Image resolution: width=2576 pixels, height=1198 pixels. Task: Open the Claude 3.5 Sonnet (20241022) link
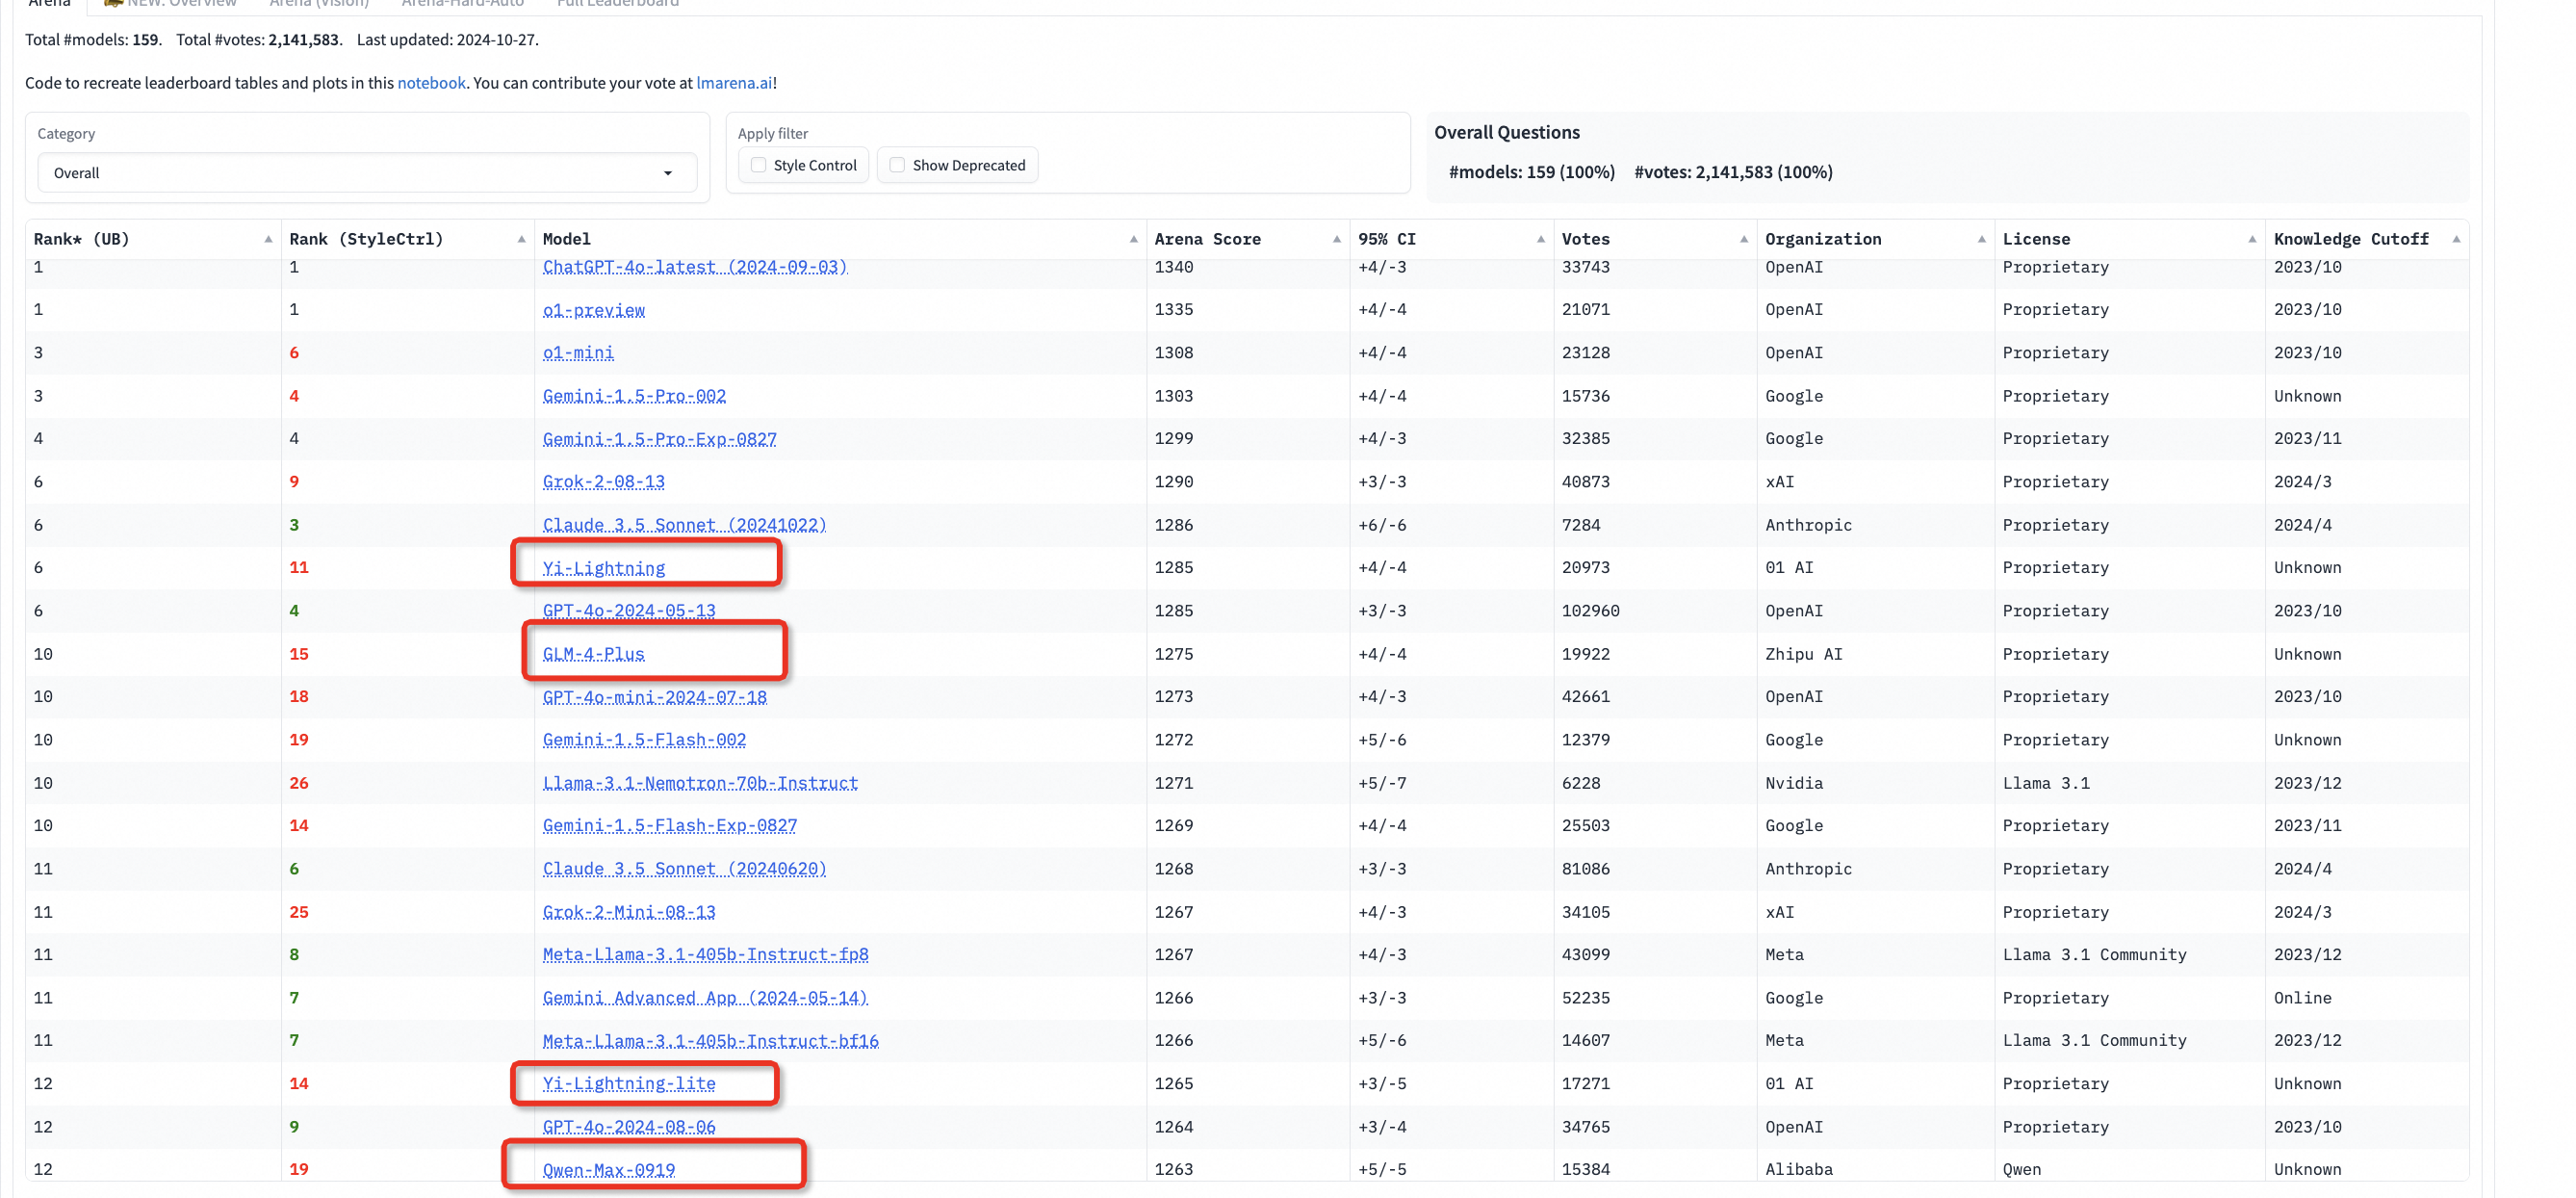(684, 525)
